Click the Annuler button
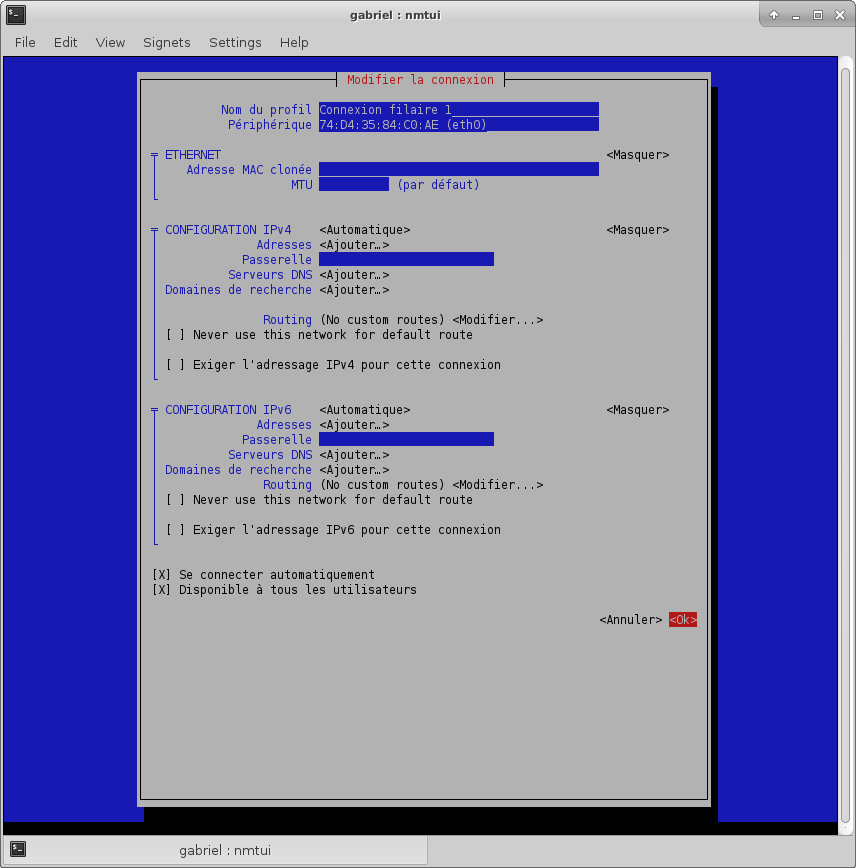856x868 pixels. 631,619
